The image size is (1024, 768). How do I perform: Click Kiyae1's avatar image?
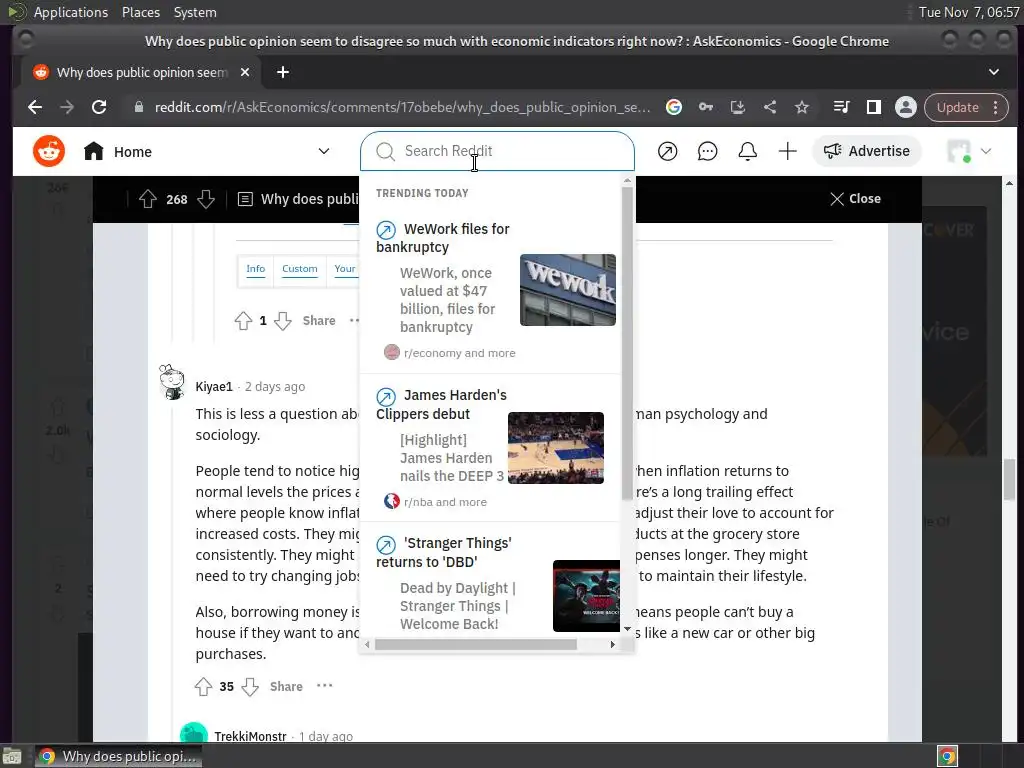coord(172,382)
